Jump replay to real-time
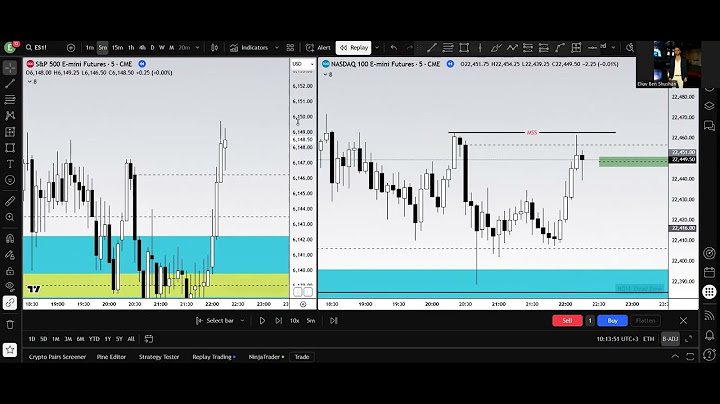This screenshot has height=404, width=720. [334, 320]
